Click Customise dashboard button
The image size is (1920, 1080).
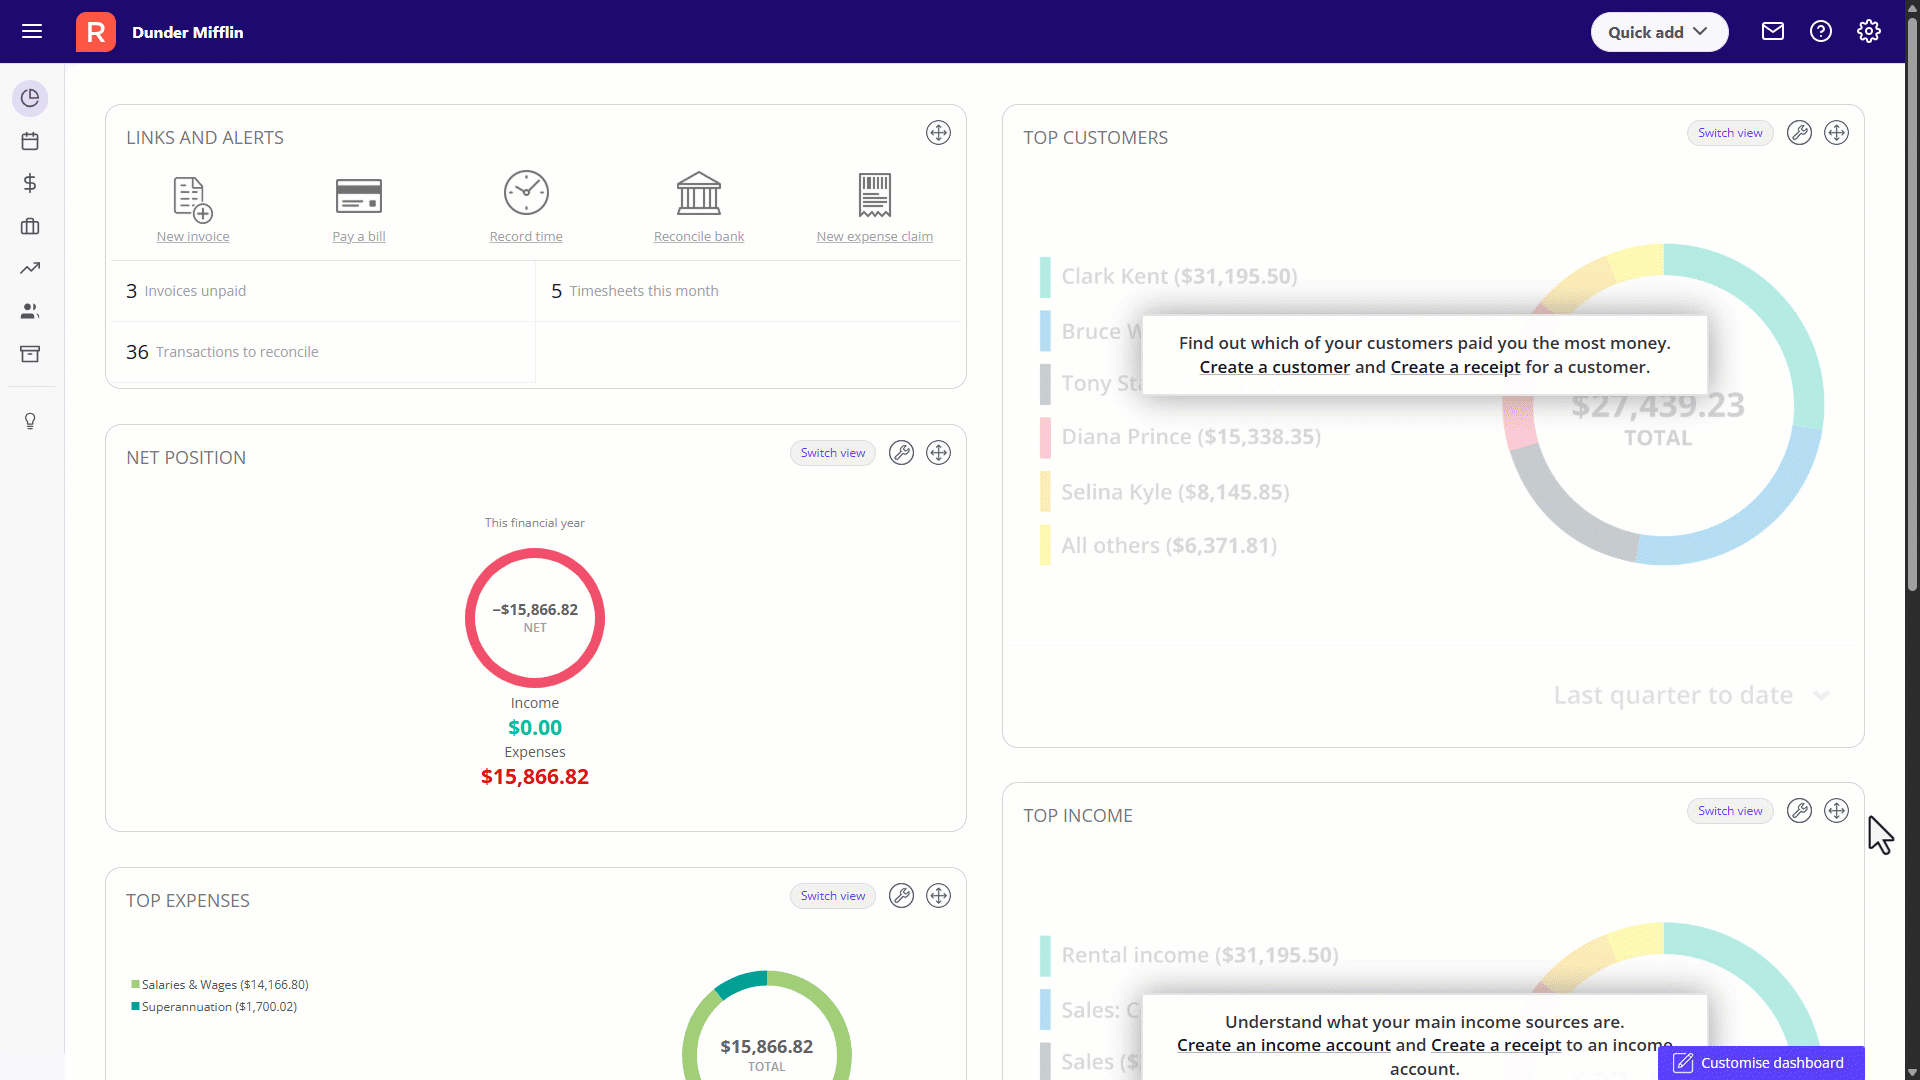point(1760,1062)
